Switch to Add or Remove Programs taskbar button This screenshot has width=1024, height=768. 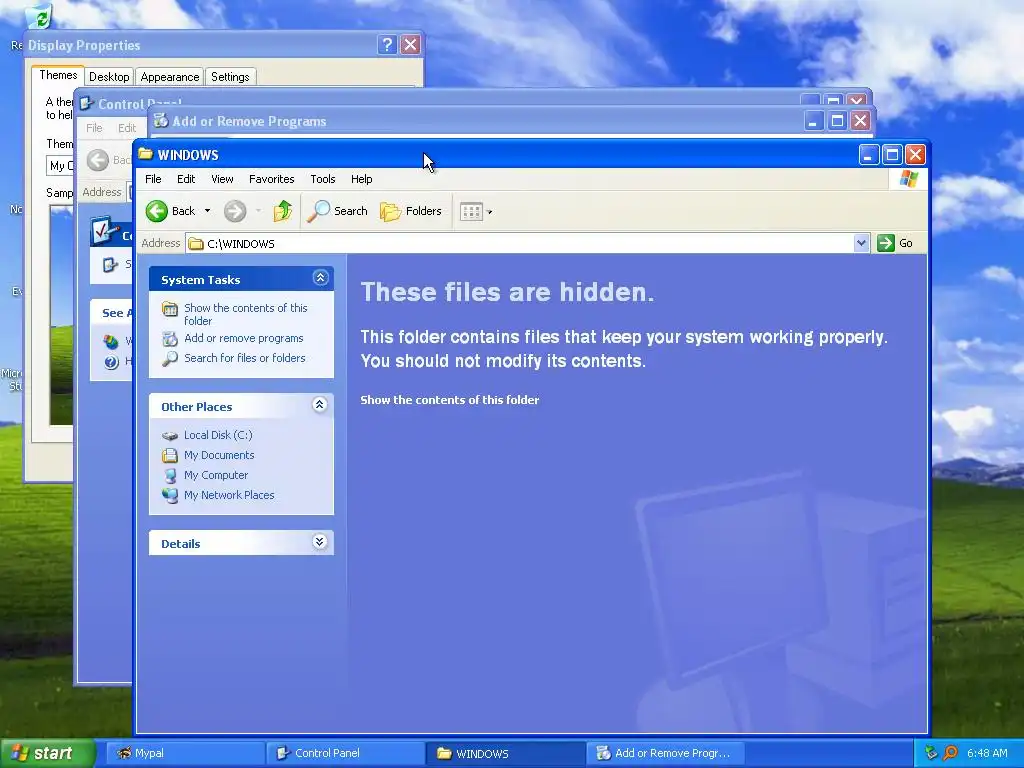point(666,753)
